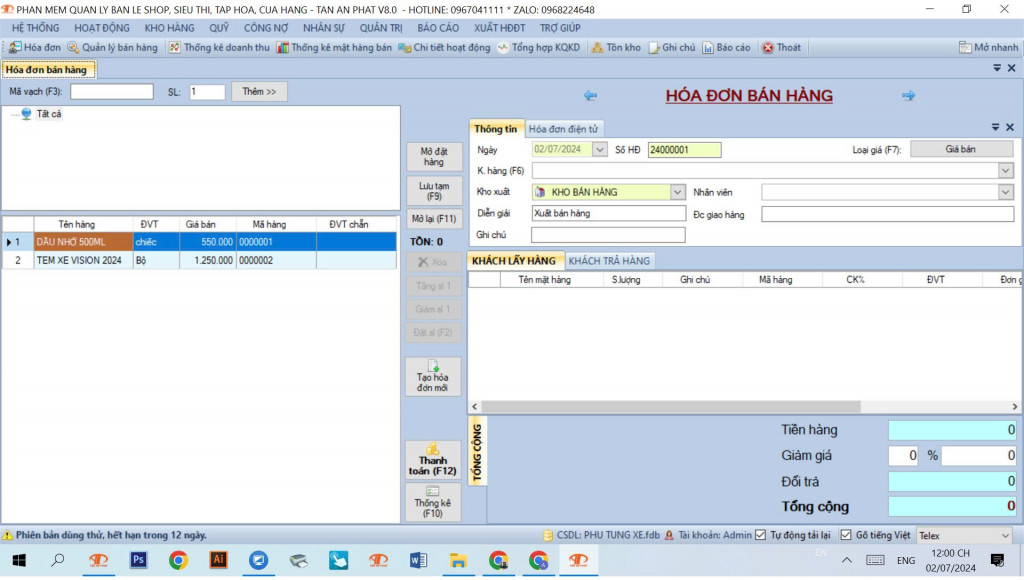Go to next invoice with right arrow
Viewport: 1024px width, 580px height.
(x=908, y=96)
